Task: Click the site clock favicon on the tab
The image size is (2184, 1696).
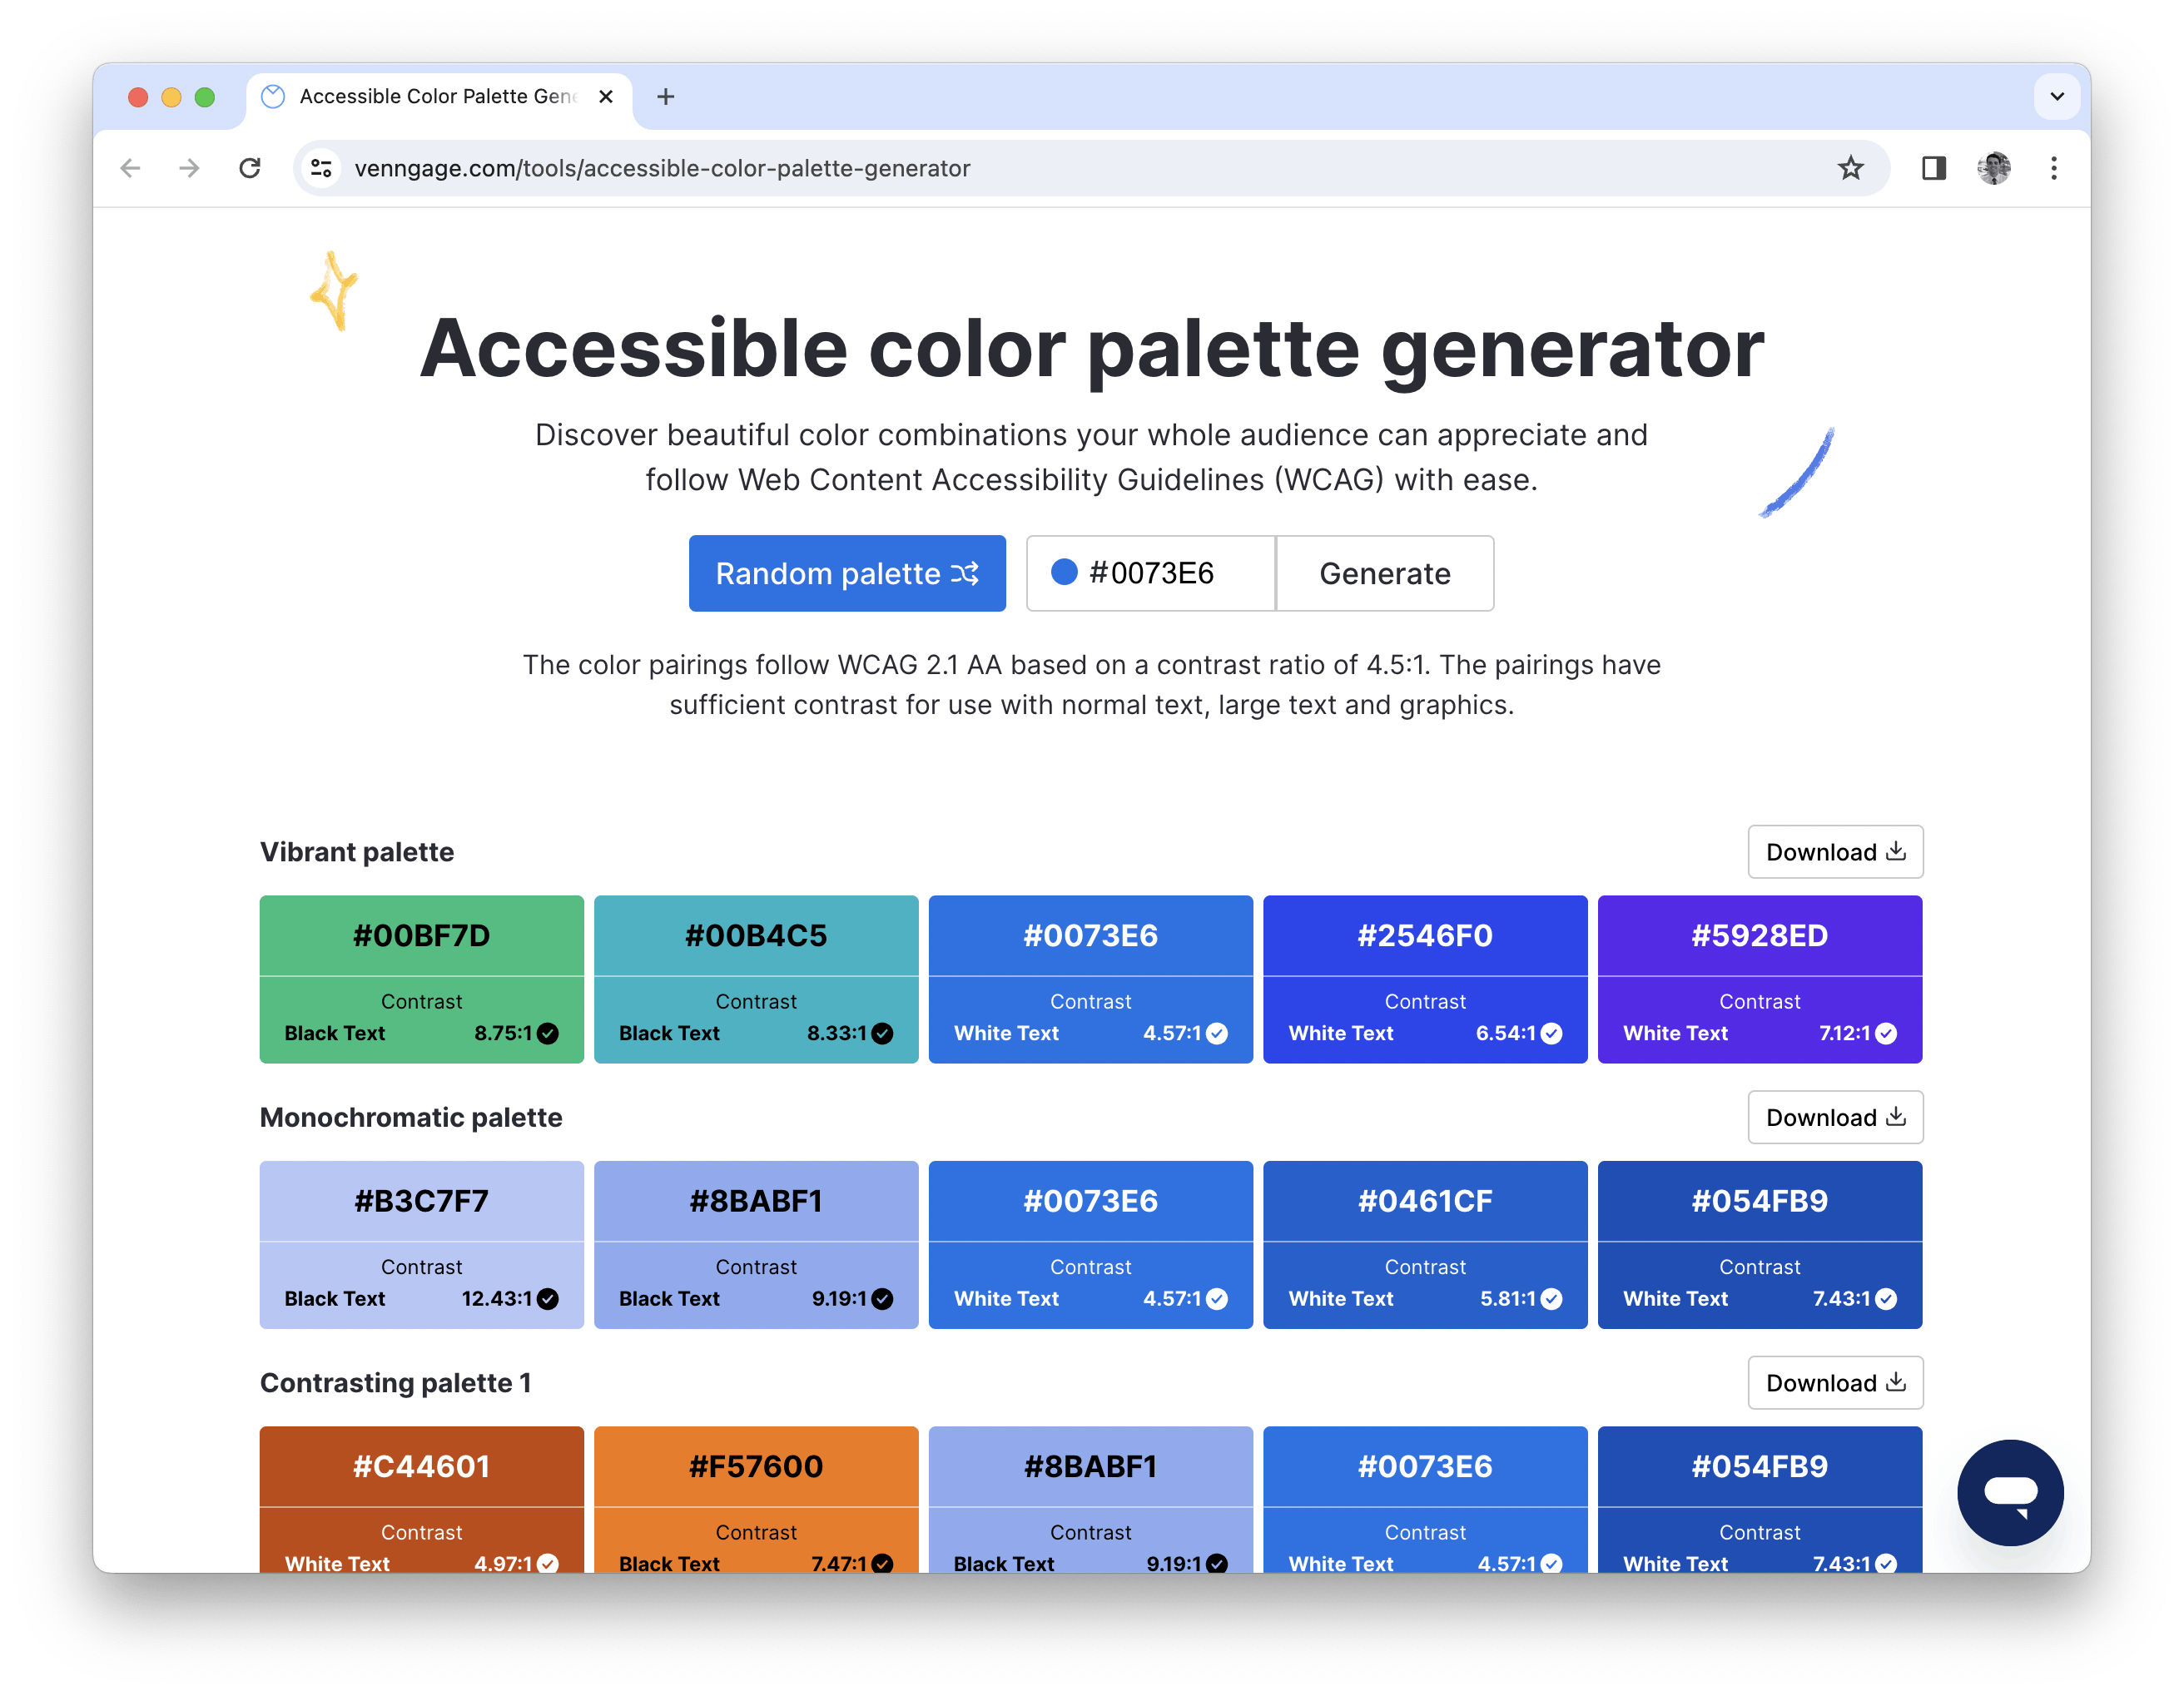Action: (x=272, y=96)
